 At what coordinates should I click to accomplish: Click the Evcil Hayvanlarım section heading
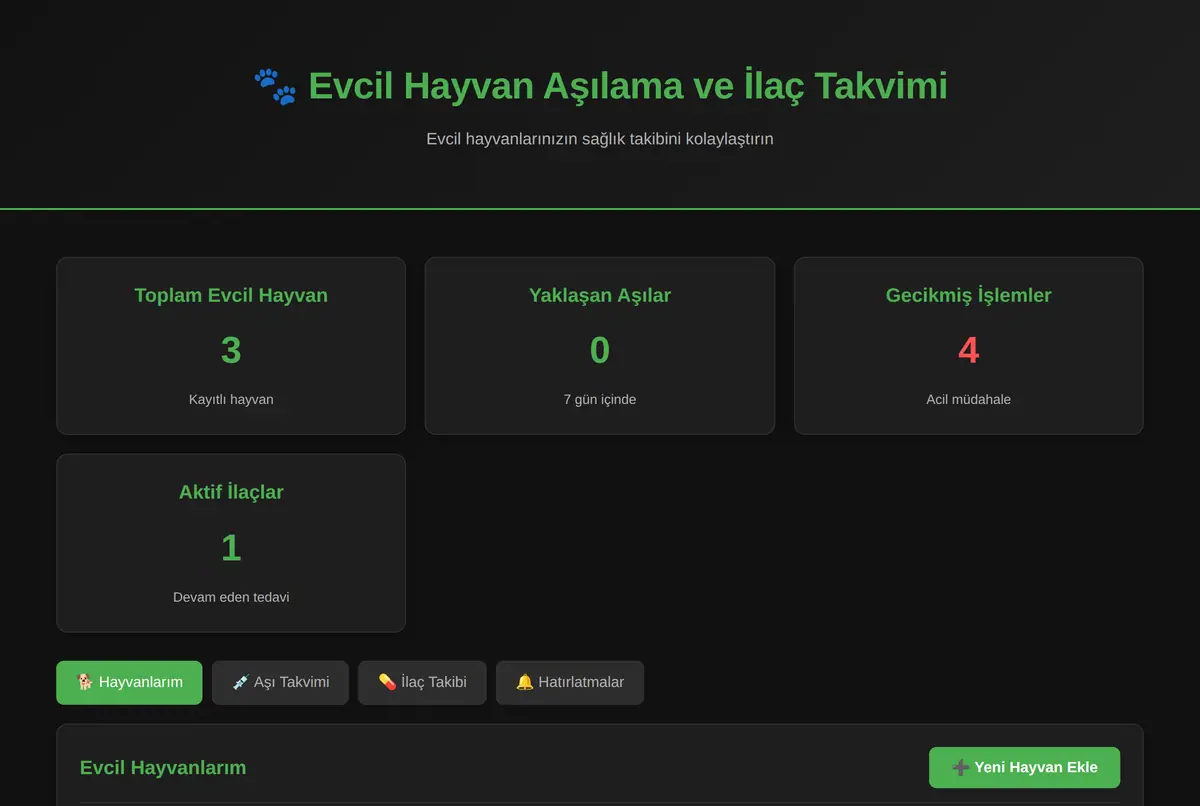(x=163, y=767)
